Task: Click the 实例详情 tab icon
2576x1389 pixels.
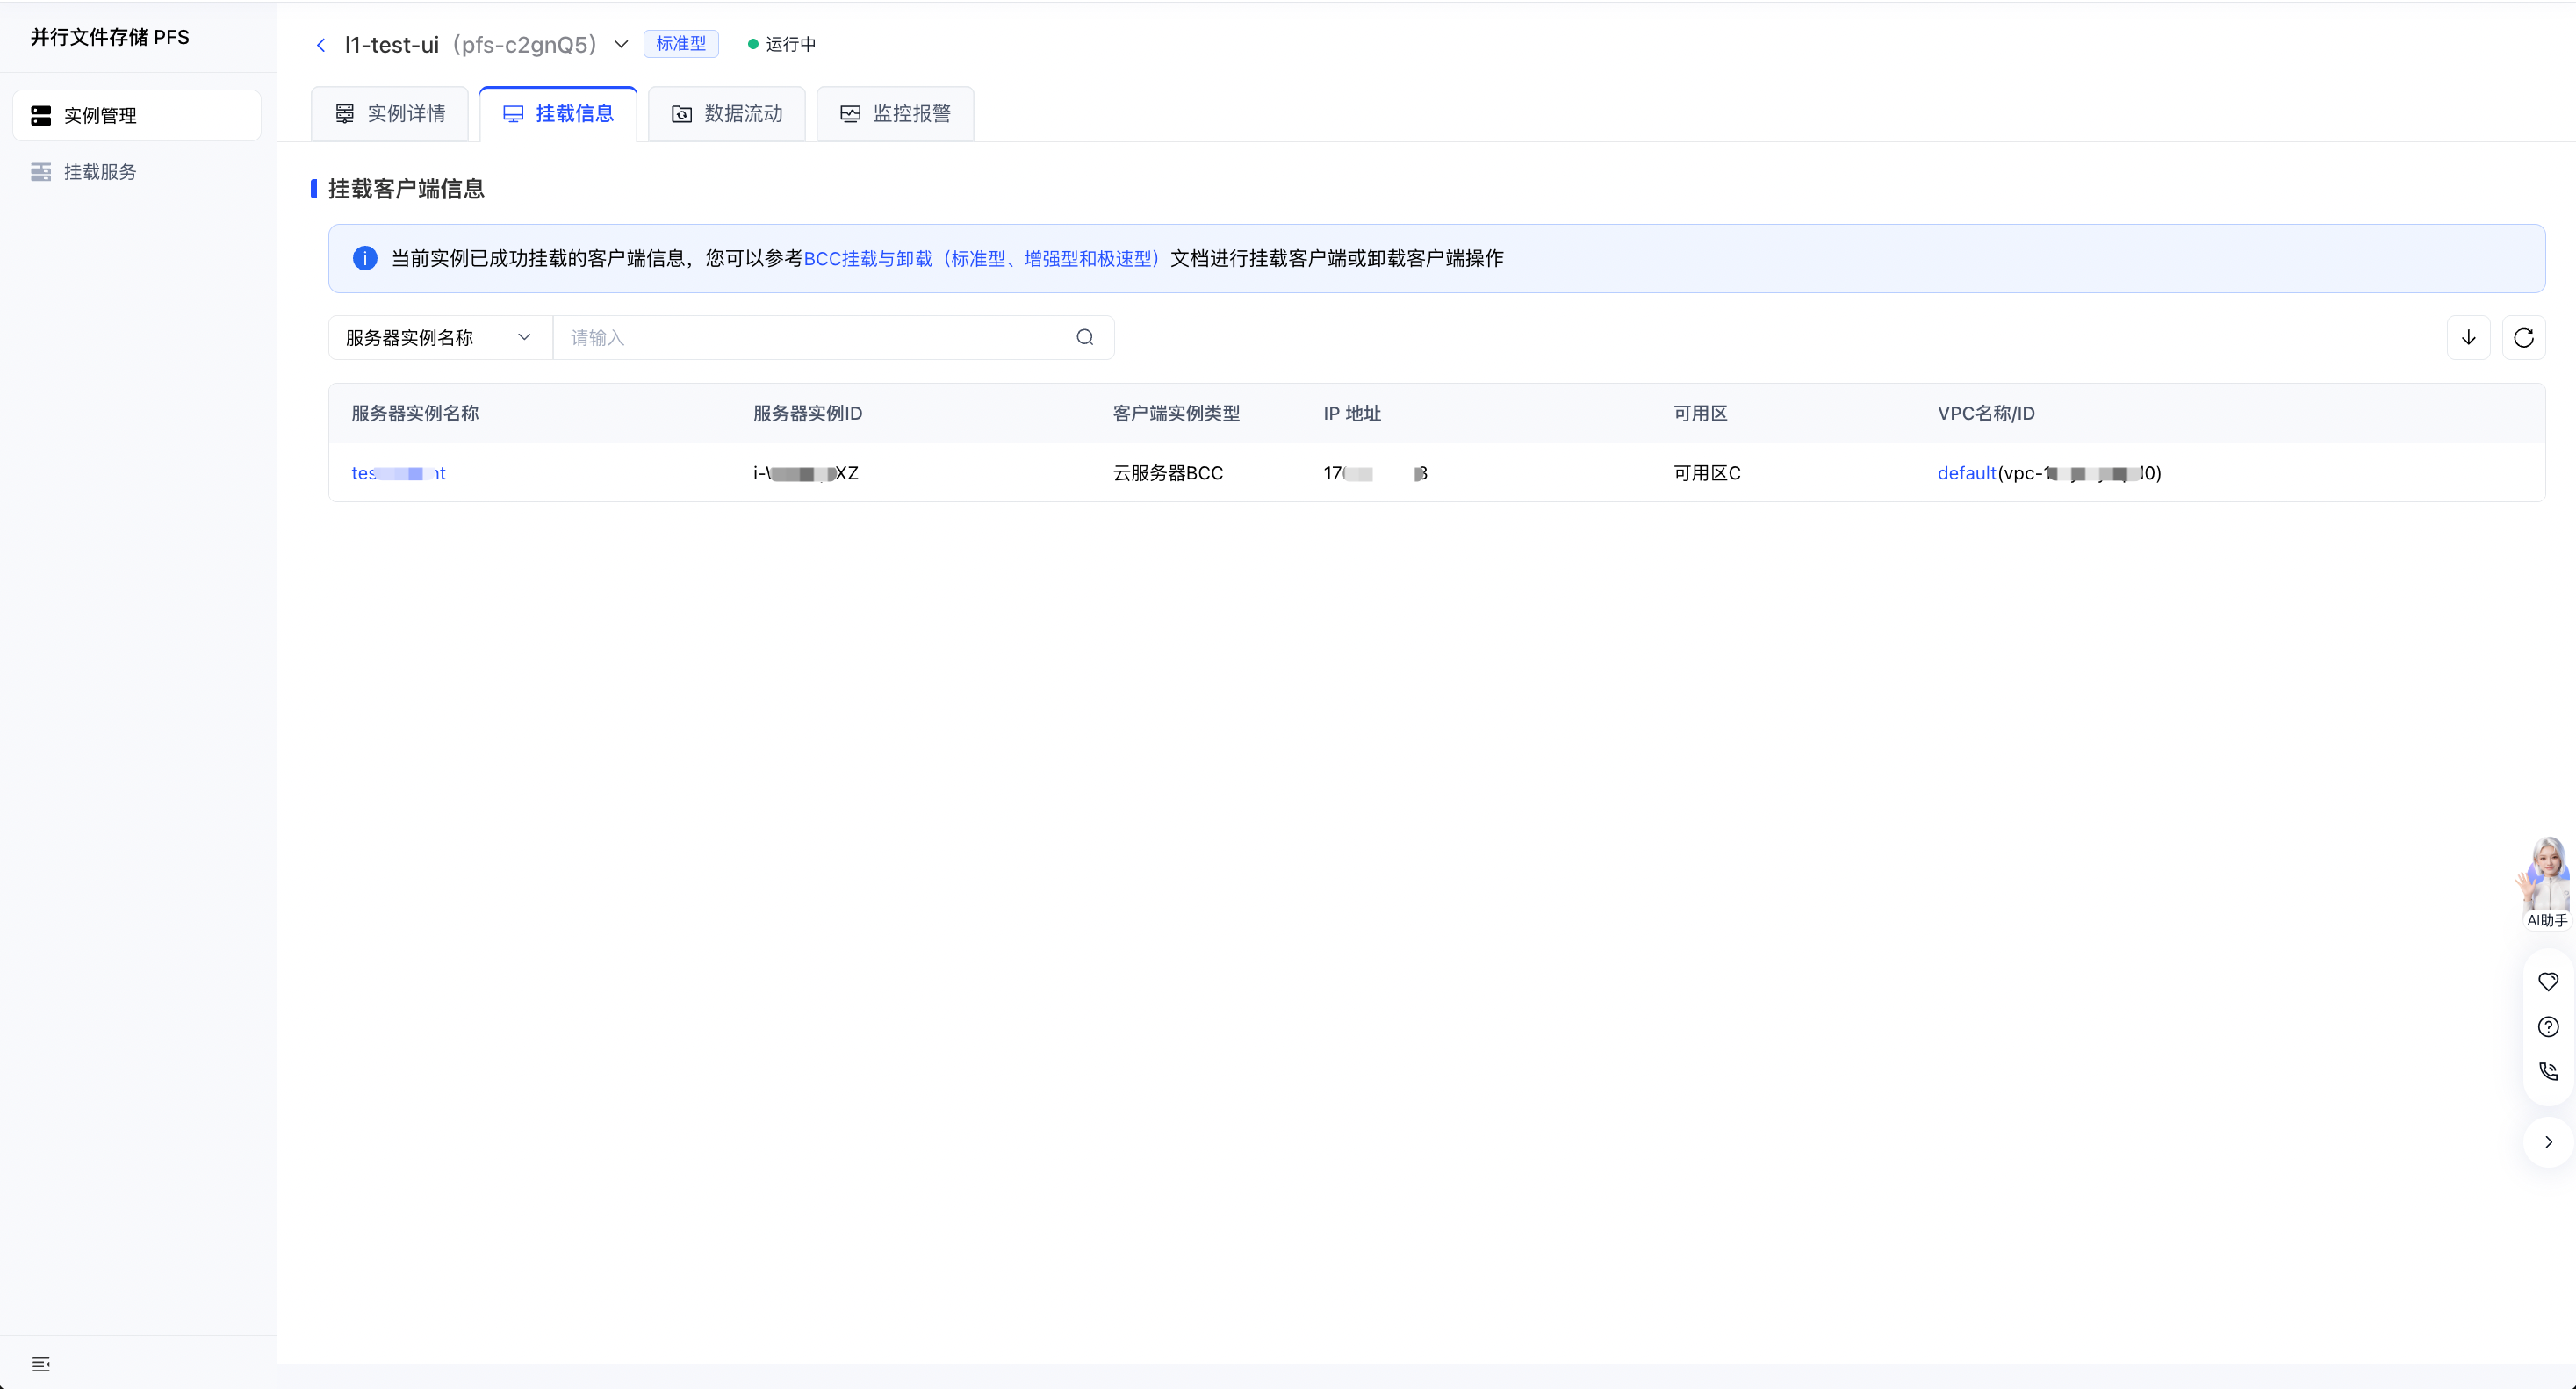Action: pos(345,114)
